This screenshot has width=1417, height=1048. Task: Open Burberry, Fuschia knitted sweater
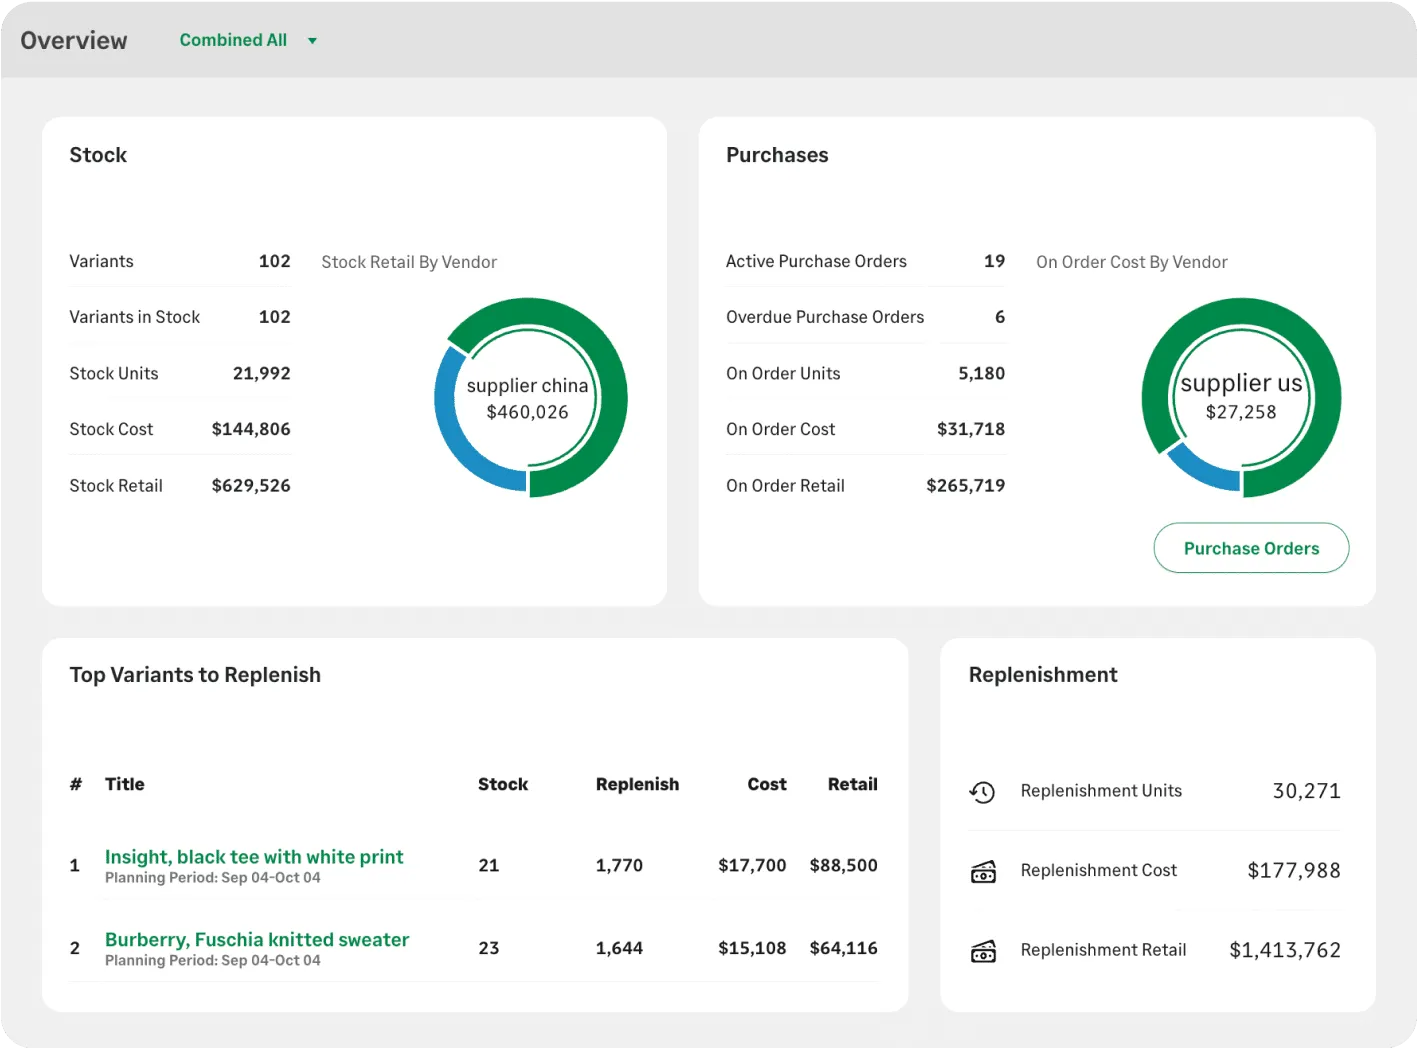(256, 939)
